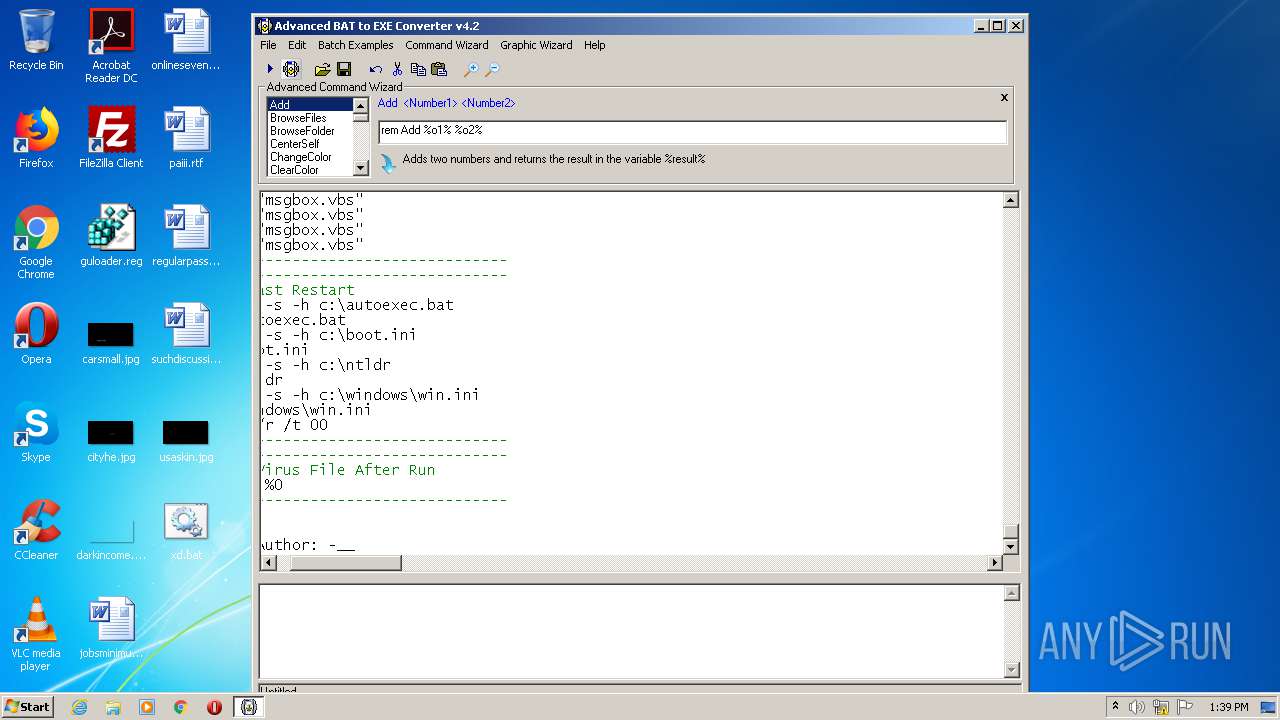Open the Windows Start menu
This screenshot has width=1280, height=720.
[28, 706]
